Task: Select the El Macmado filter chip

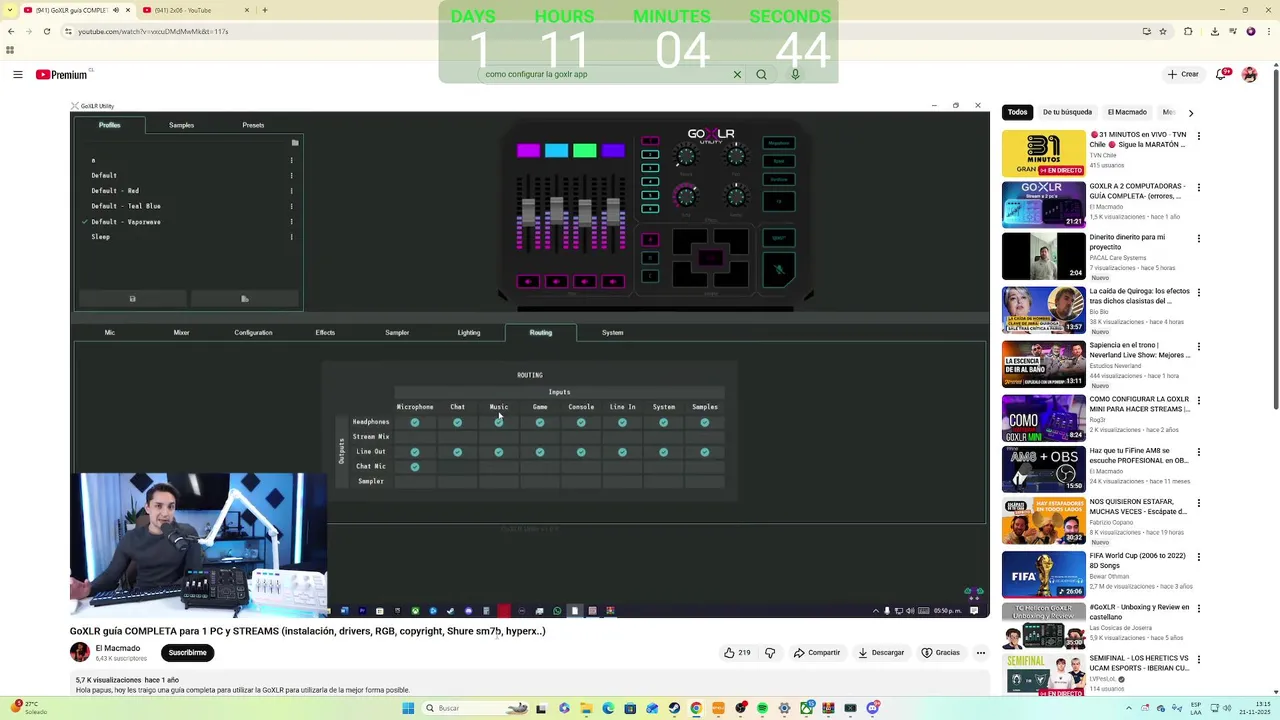Action: (1126, 112)
